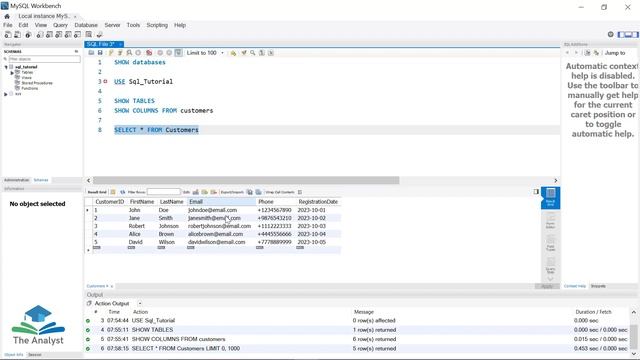The height and width of the screenshot is (360, 640).
Task: Click the create new view icon
Action: coord(58,35)
